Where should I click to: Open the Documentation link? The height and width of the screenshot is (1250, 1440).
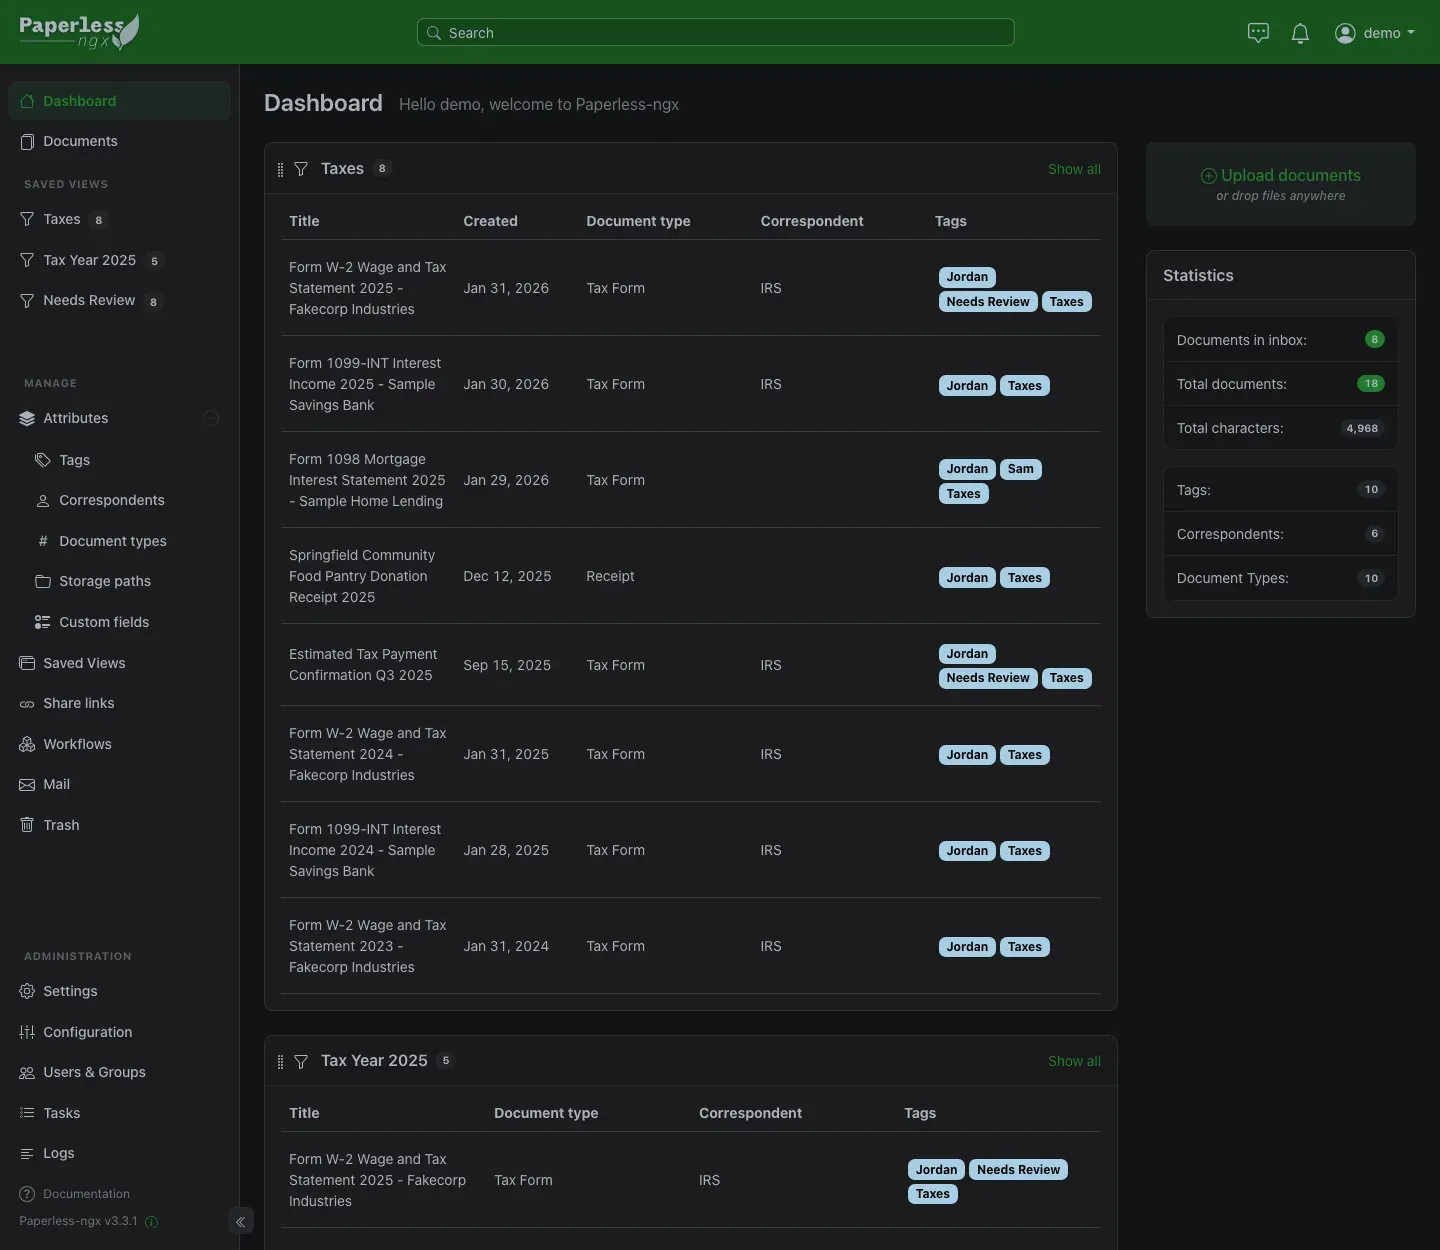[75, 1193]
